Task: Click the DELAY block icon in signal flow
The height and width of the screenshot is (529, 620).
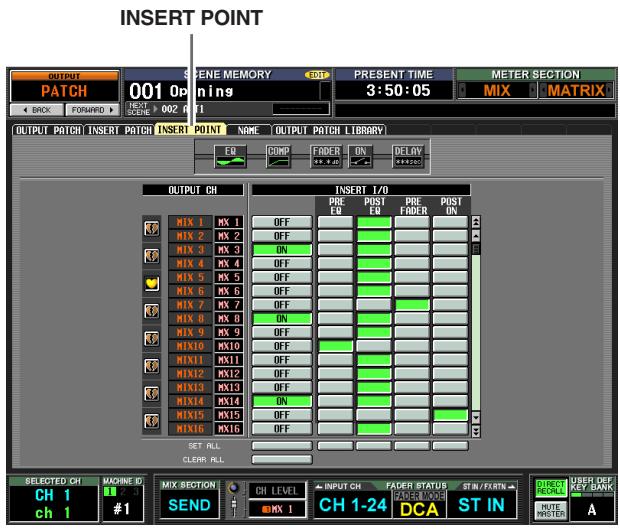Action: click(x=408, y=156)
